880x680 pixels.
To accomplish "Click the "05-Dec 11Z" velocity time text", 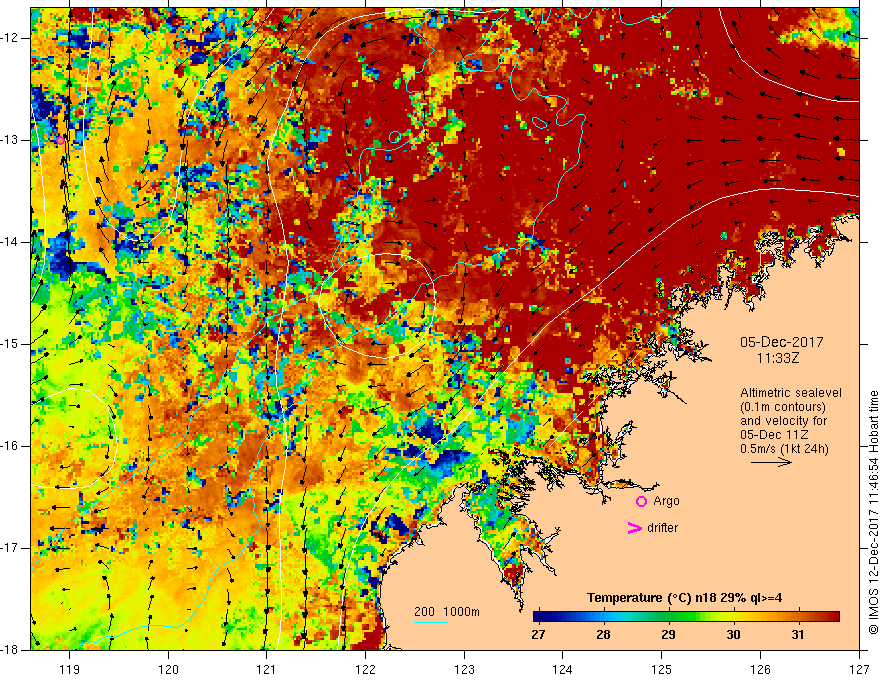I will tap(774, 435).
